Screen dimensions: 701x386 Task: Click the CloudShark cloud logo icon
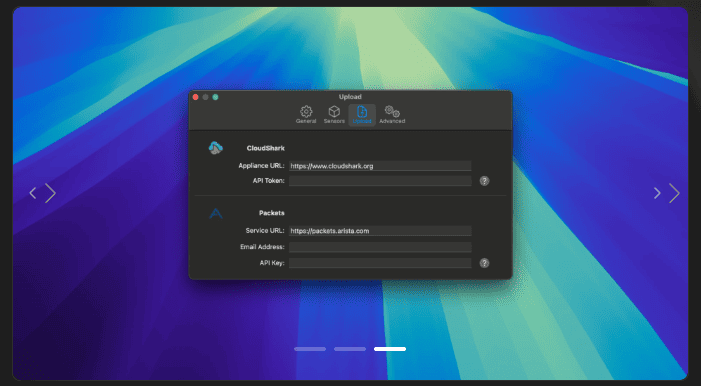coord(215,148)
